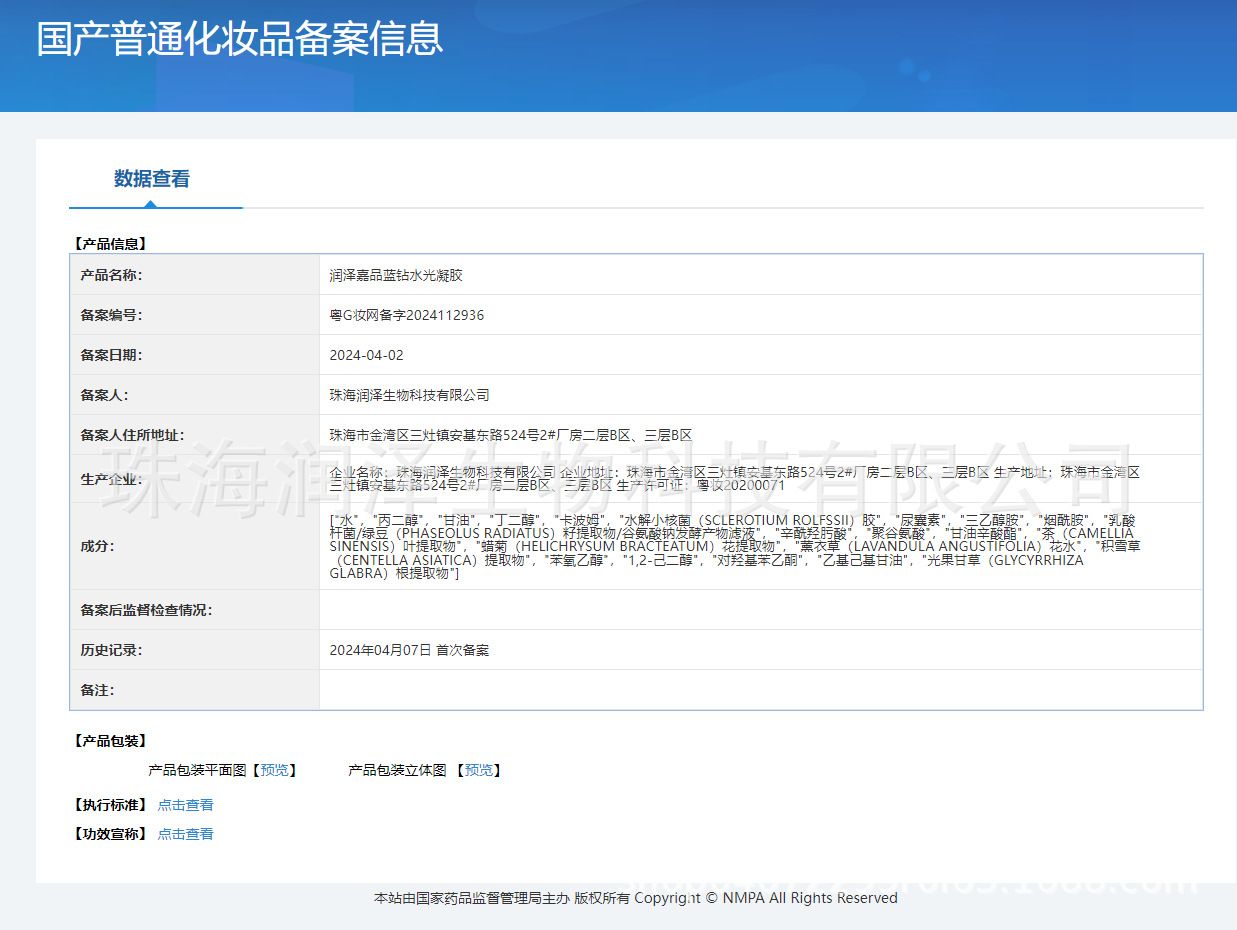Click 点击查看 next to 功效宣称
1237x930 pixels.
(185, 834)
